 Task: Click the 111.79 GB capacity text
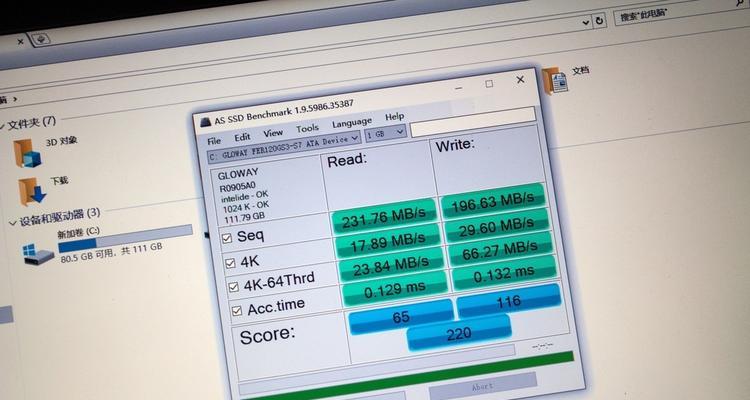(x=244, y=218)
